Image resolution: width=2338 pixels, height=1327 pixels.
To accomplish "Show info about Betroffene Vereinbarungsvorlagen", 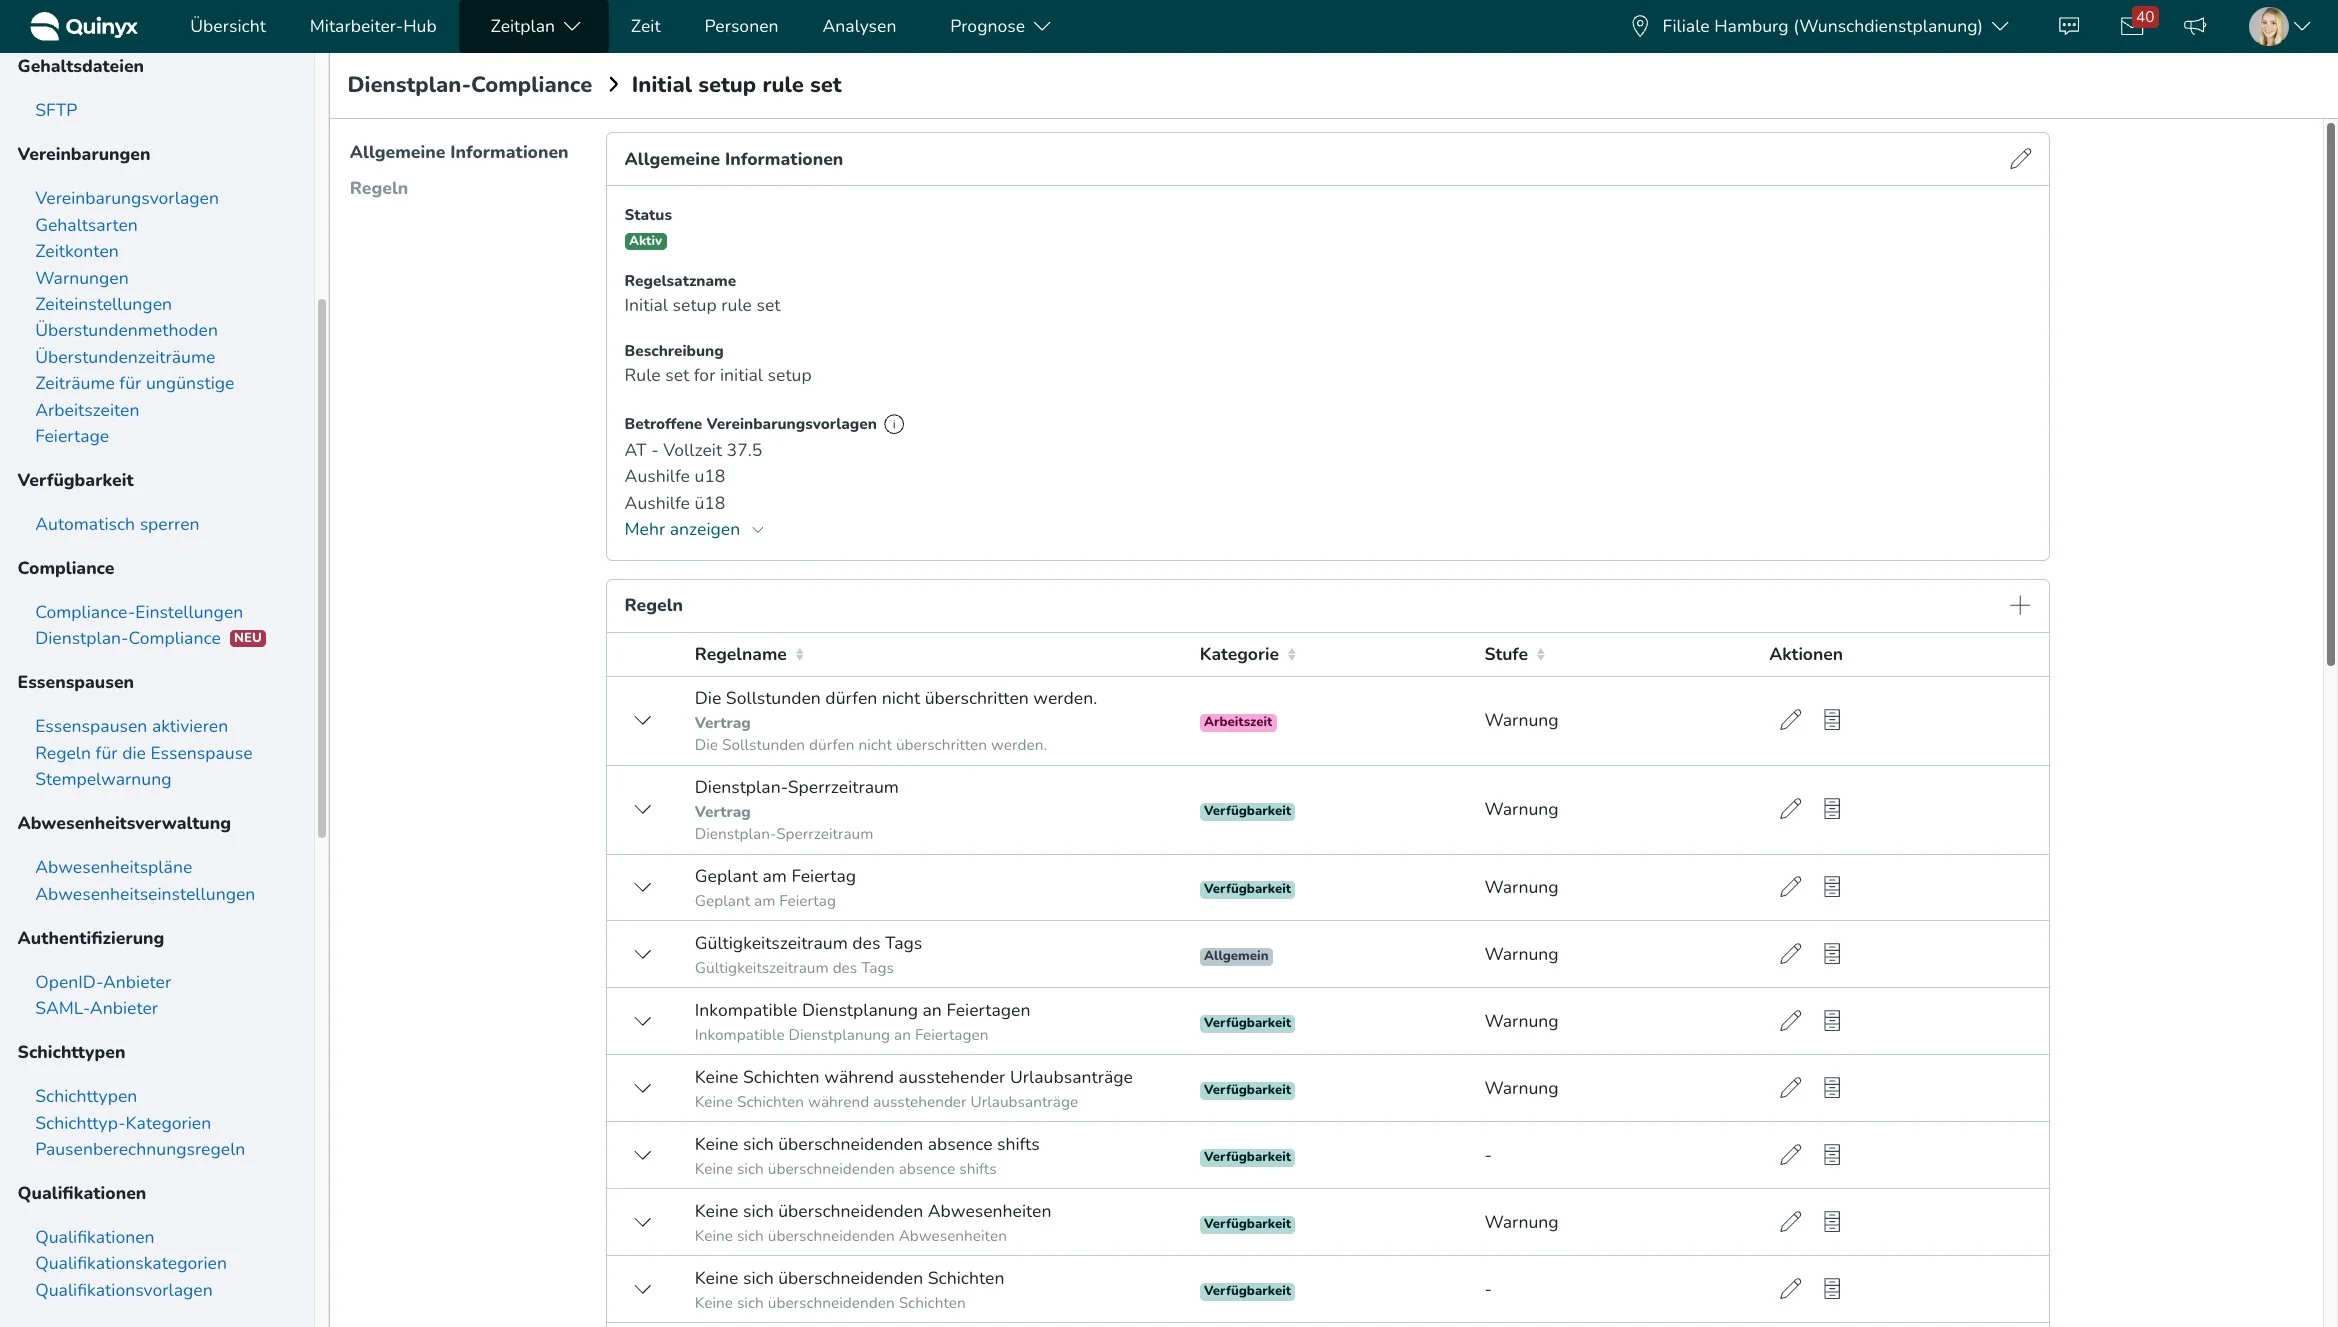I will pos(894,424).
